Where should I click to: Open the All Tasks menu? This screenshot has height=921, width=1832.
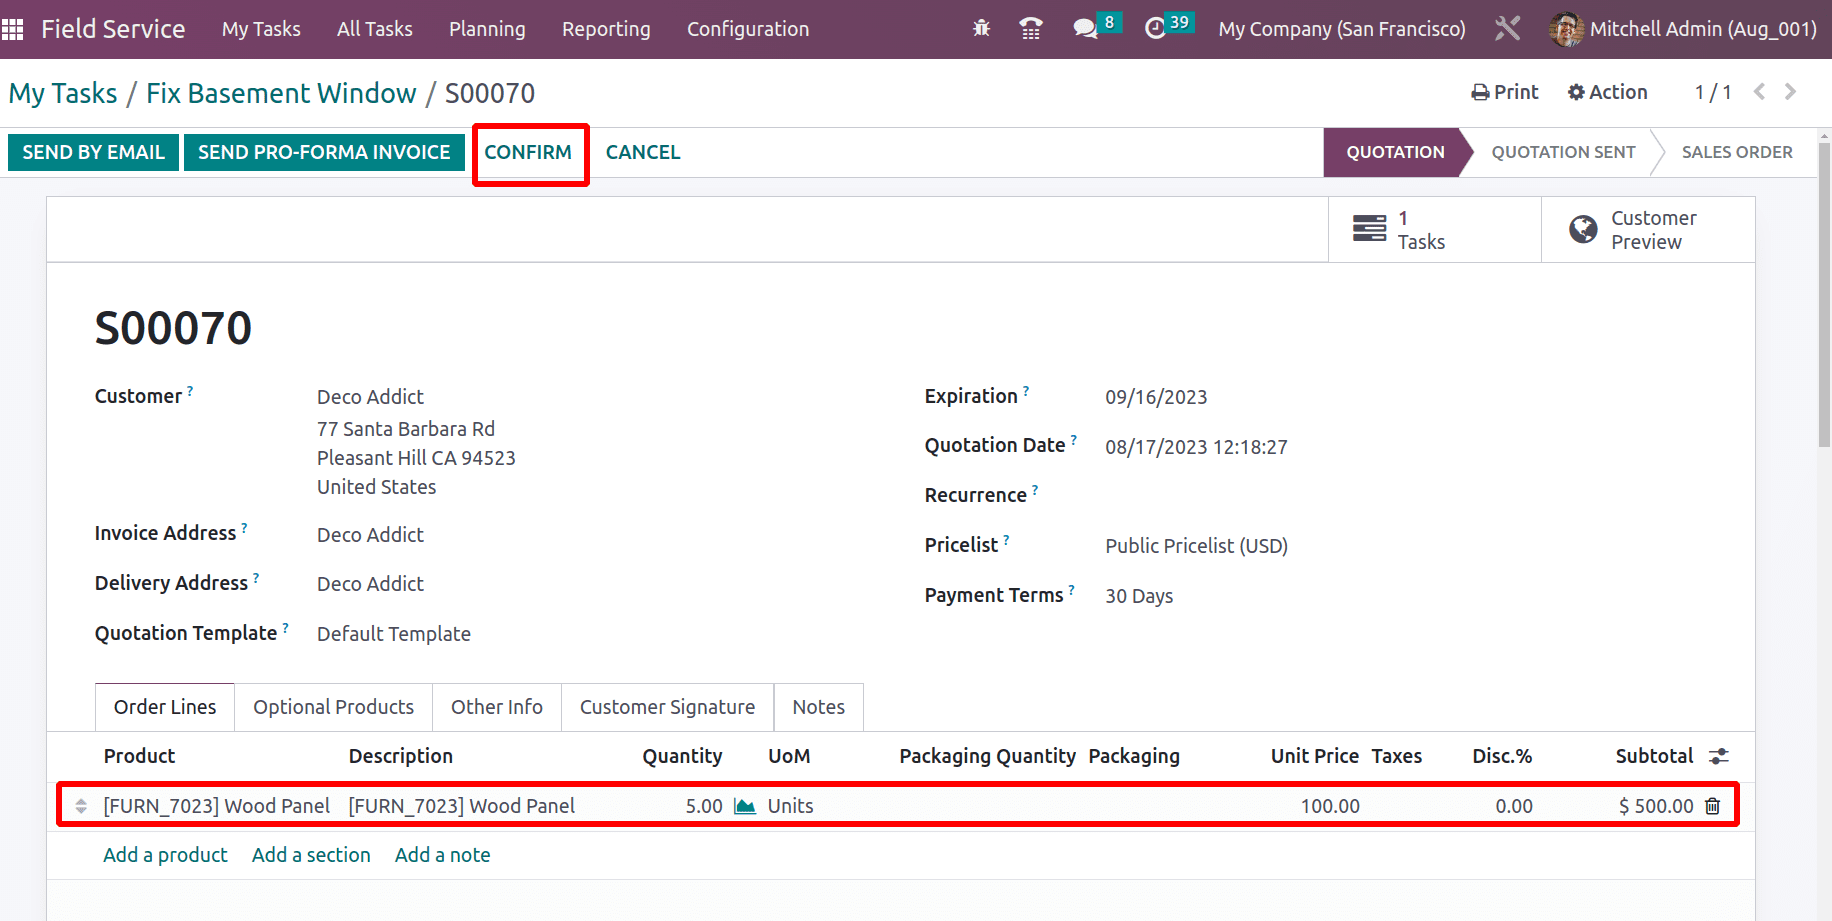click(375, 29)
